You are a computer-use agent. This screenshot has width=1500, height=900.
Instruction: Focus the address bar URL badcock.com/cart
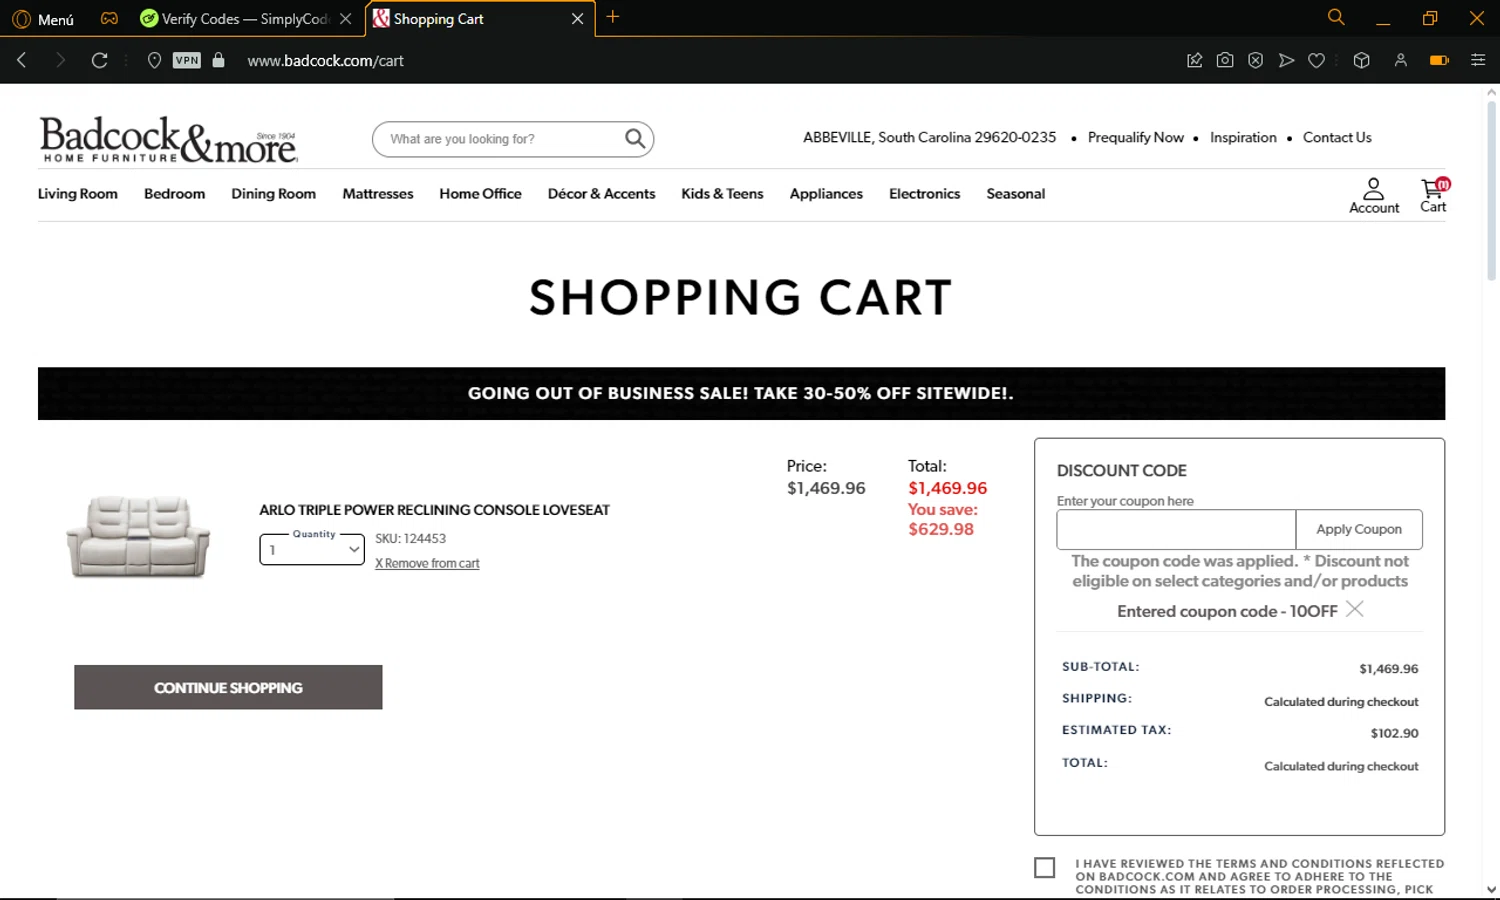pos(326,61)
